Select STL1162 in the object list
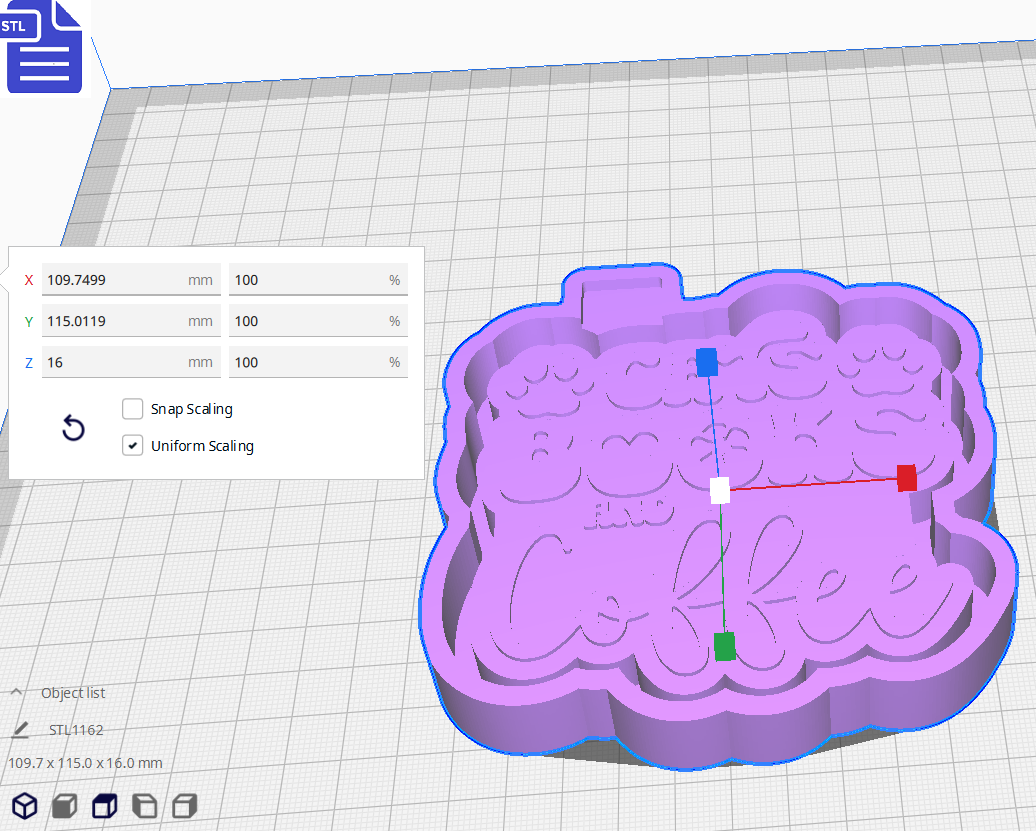 click(76, 729)
